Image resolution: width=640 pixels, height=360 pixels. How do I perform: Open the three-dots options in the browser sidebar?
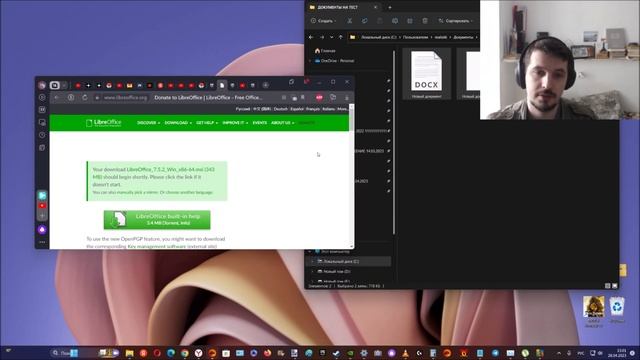[42, 242]
